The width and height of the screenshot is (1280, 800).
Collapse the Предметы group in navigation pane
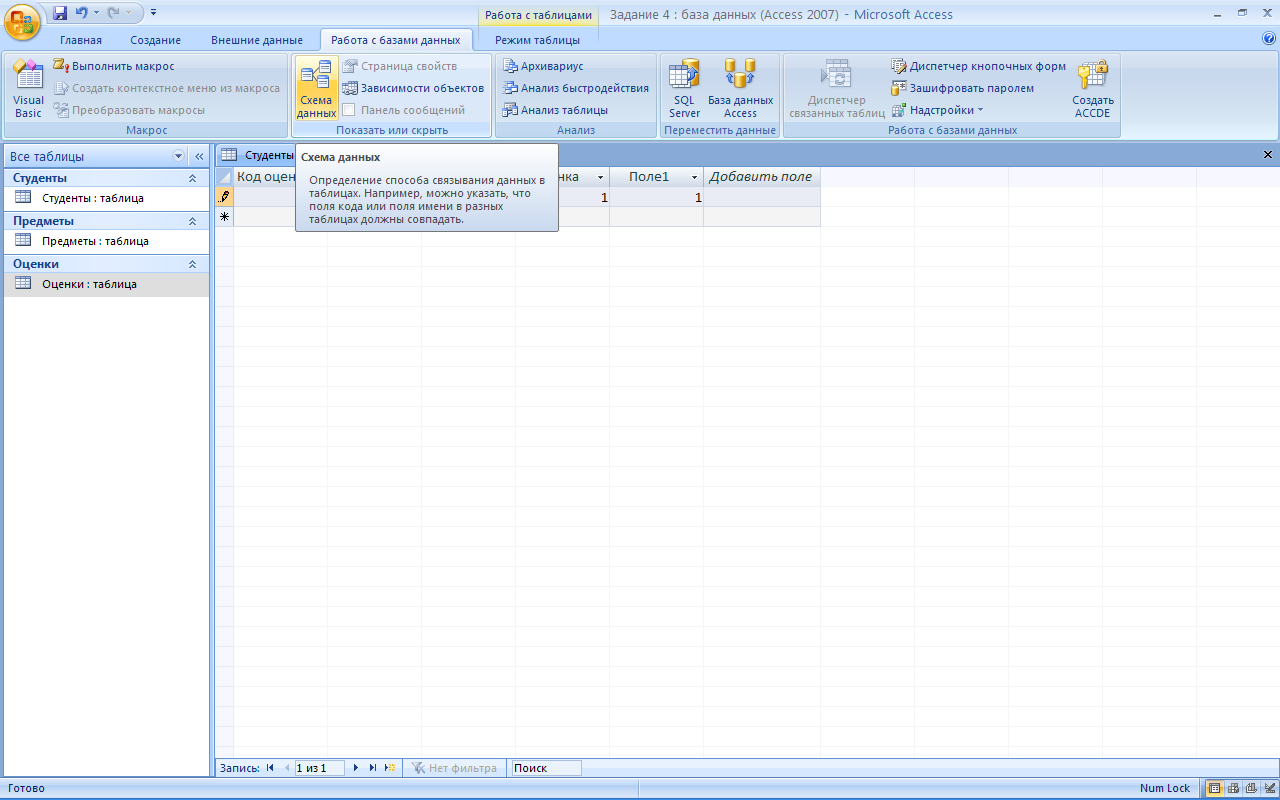point(192,221)
